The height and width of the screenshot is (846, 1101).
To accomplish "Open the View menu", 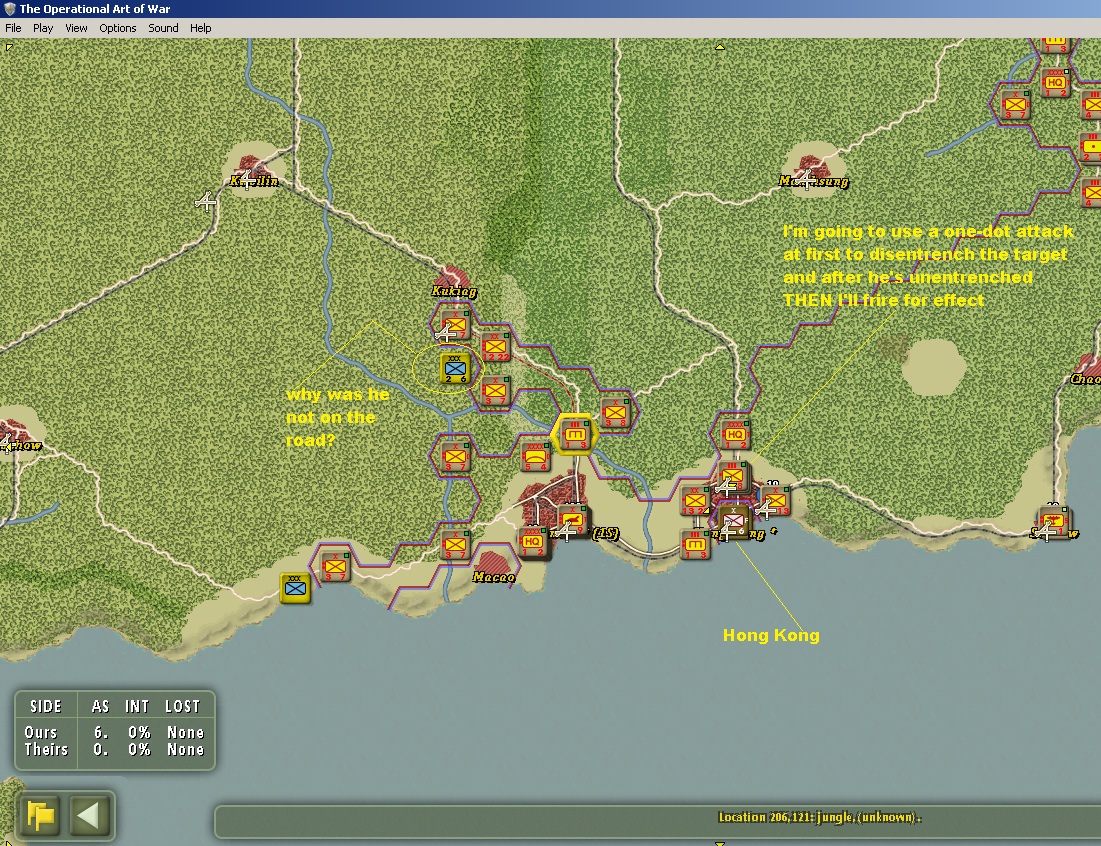I will 76,28.
